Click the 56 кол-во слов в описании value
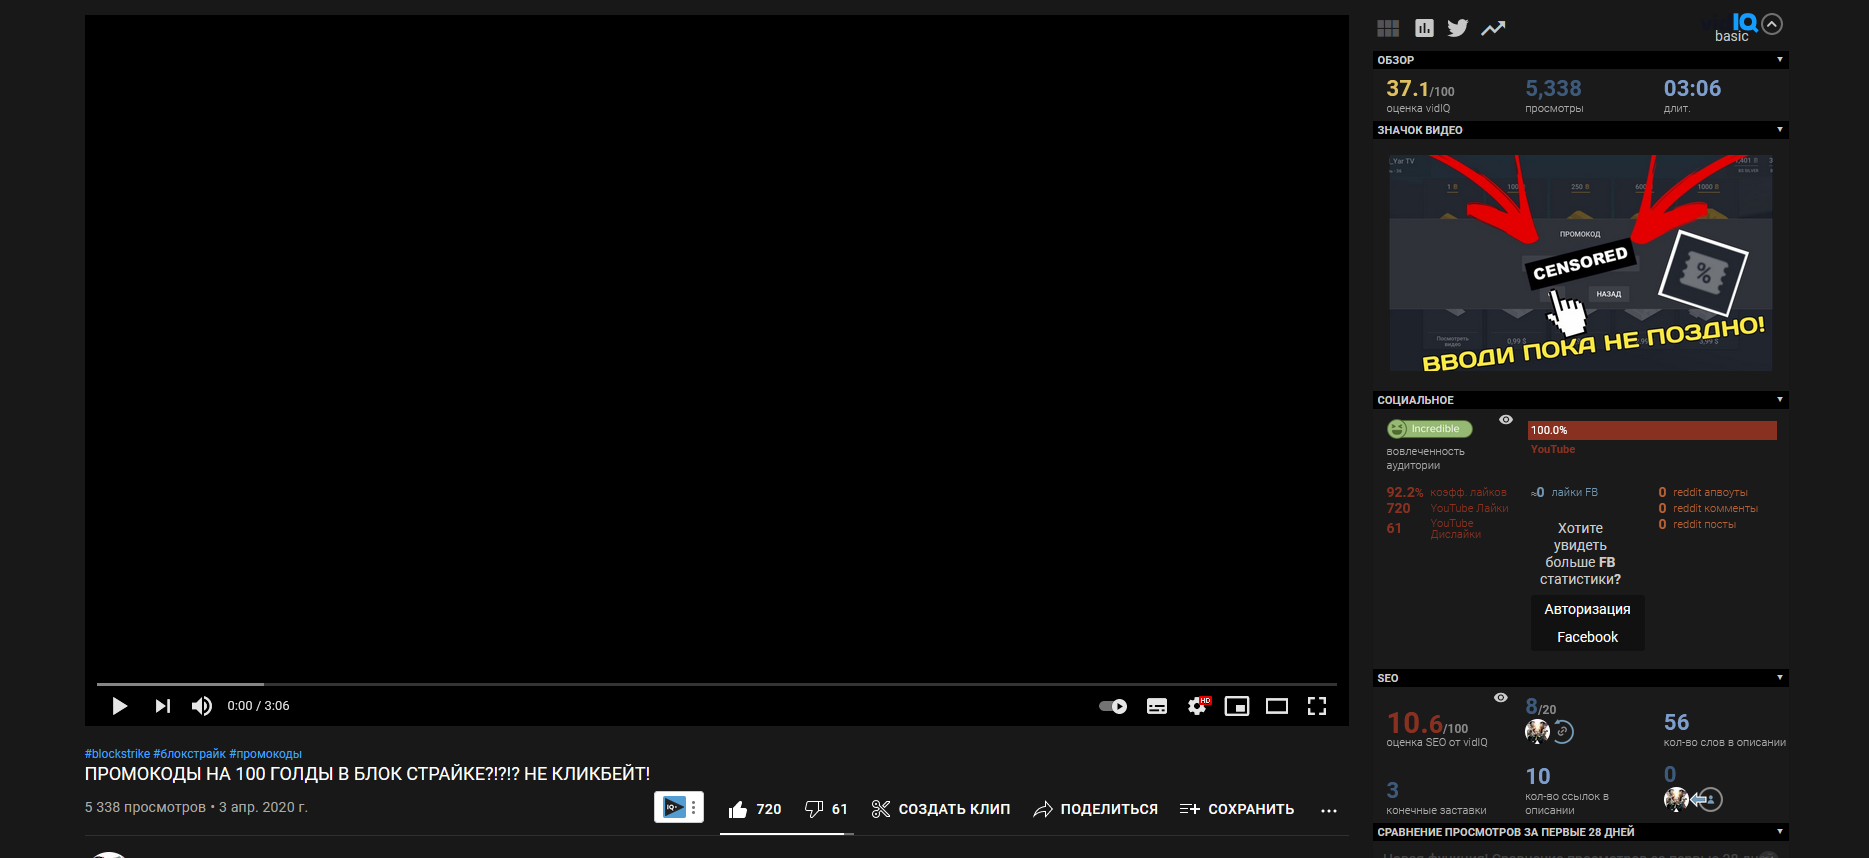The width and height of the screenshot is (1869, 858). 1676,722
